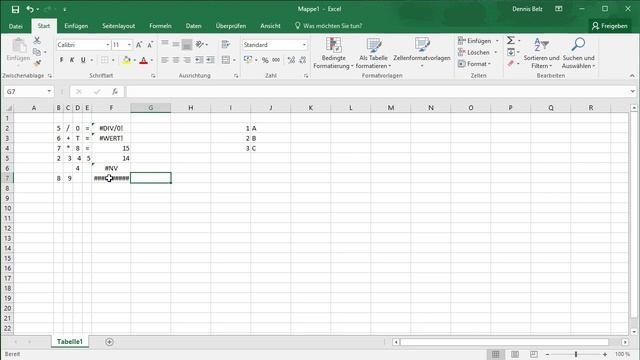Apply red font color
The height and width of the screenshot is (360, 640).
(x=143, y=60)
